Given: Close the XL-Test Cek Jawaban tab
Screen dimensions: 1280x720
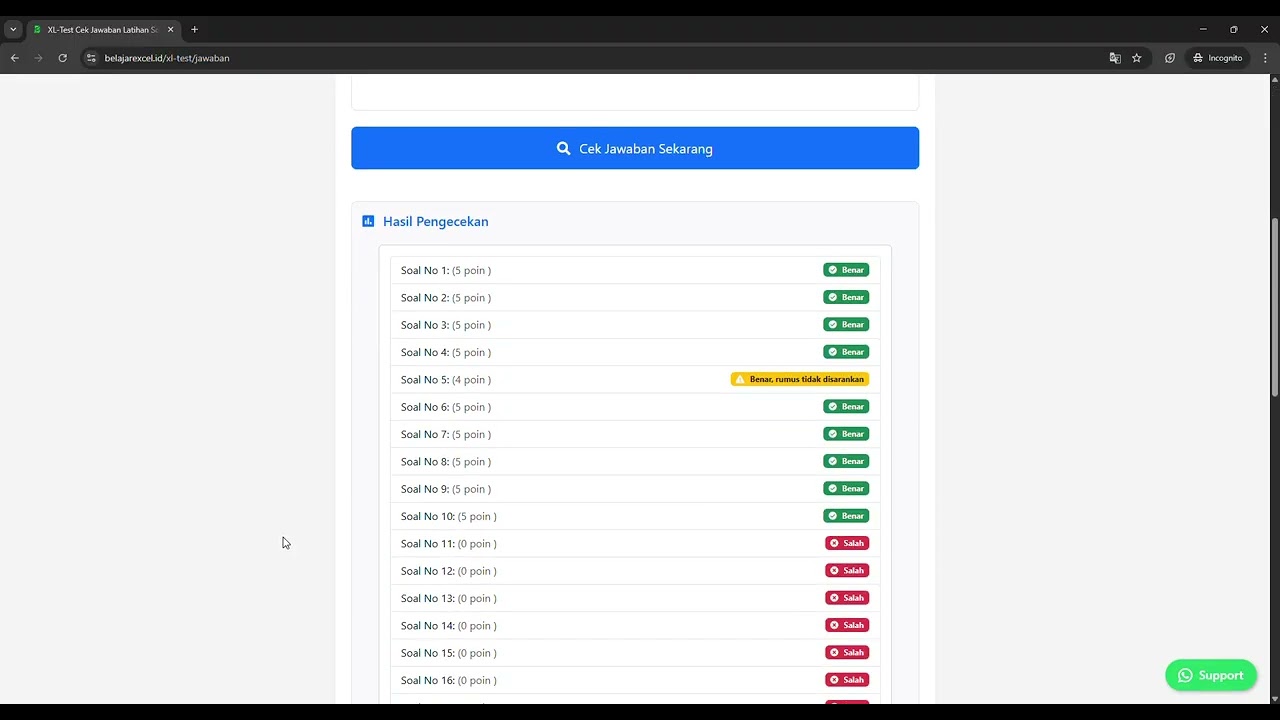Looking at the screenshot, I should (x=171, y=30).
